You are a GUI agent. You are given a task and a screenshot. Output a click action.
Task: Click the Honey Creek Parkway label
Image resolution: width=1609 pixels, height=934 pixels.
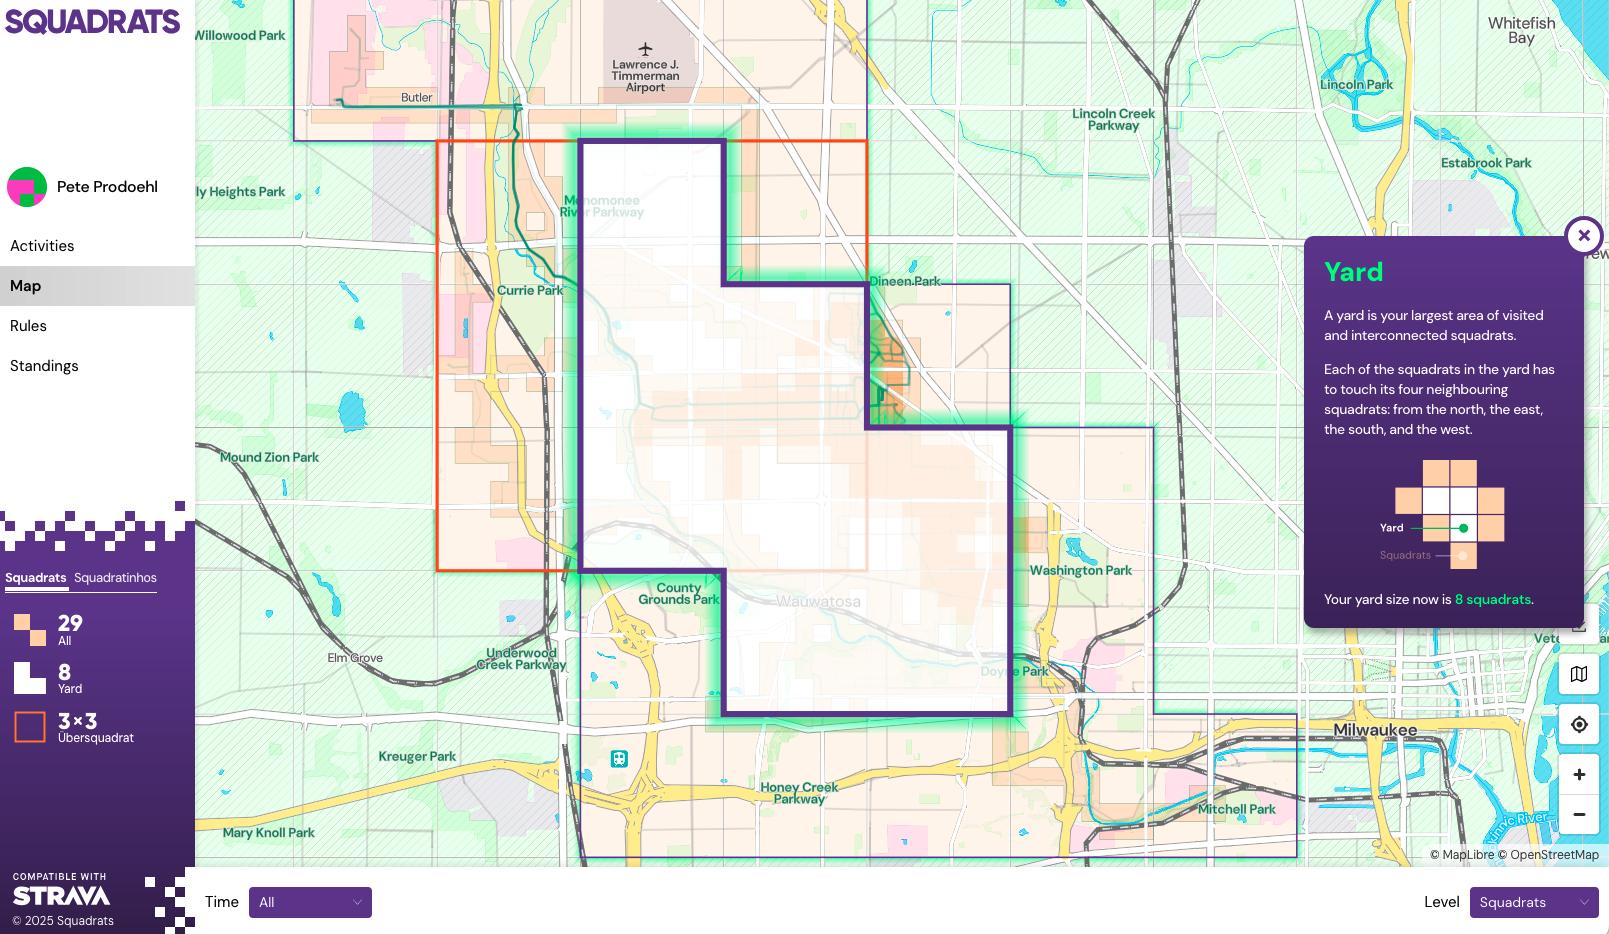(x=799, y=793)
